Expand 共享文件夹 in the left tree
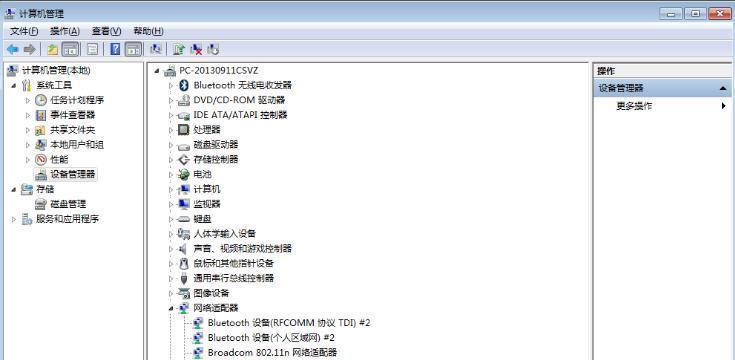This screenshot has width=735, height=360. pos(28,130)
